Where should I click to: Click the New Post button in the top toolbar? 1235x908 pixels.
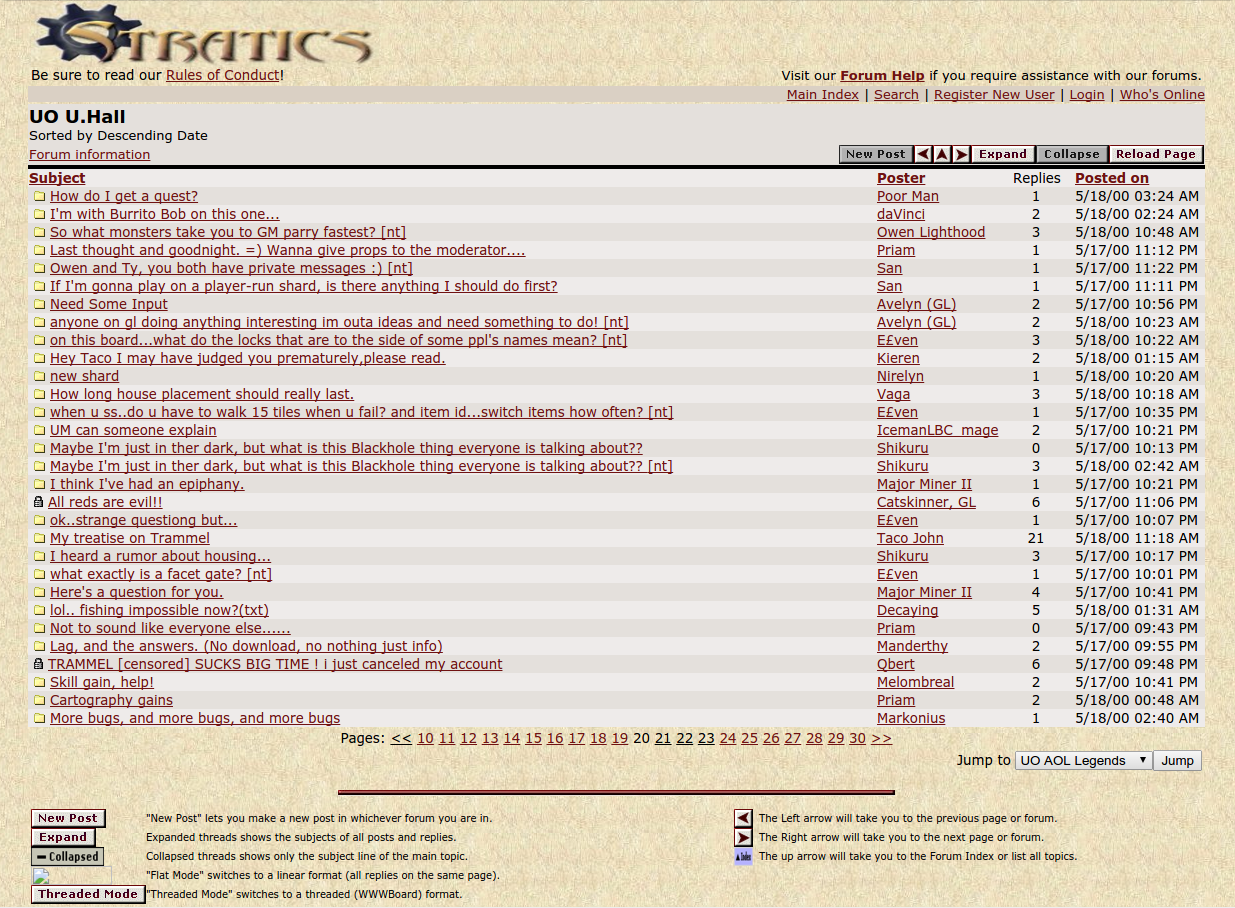(876, 154)
